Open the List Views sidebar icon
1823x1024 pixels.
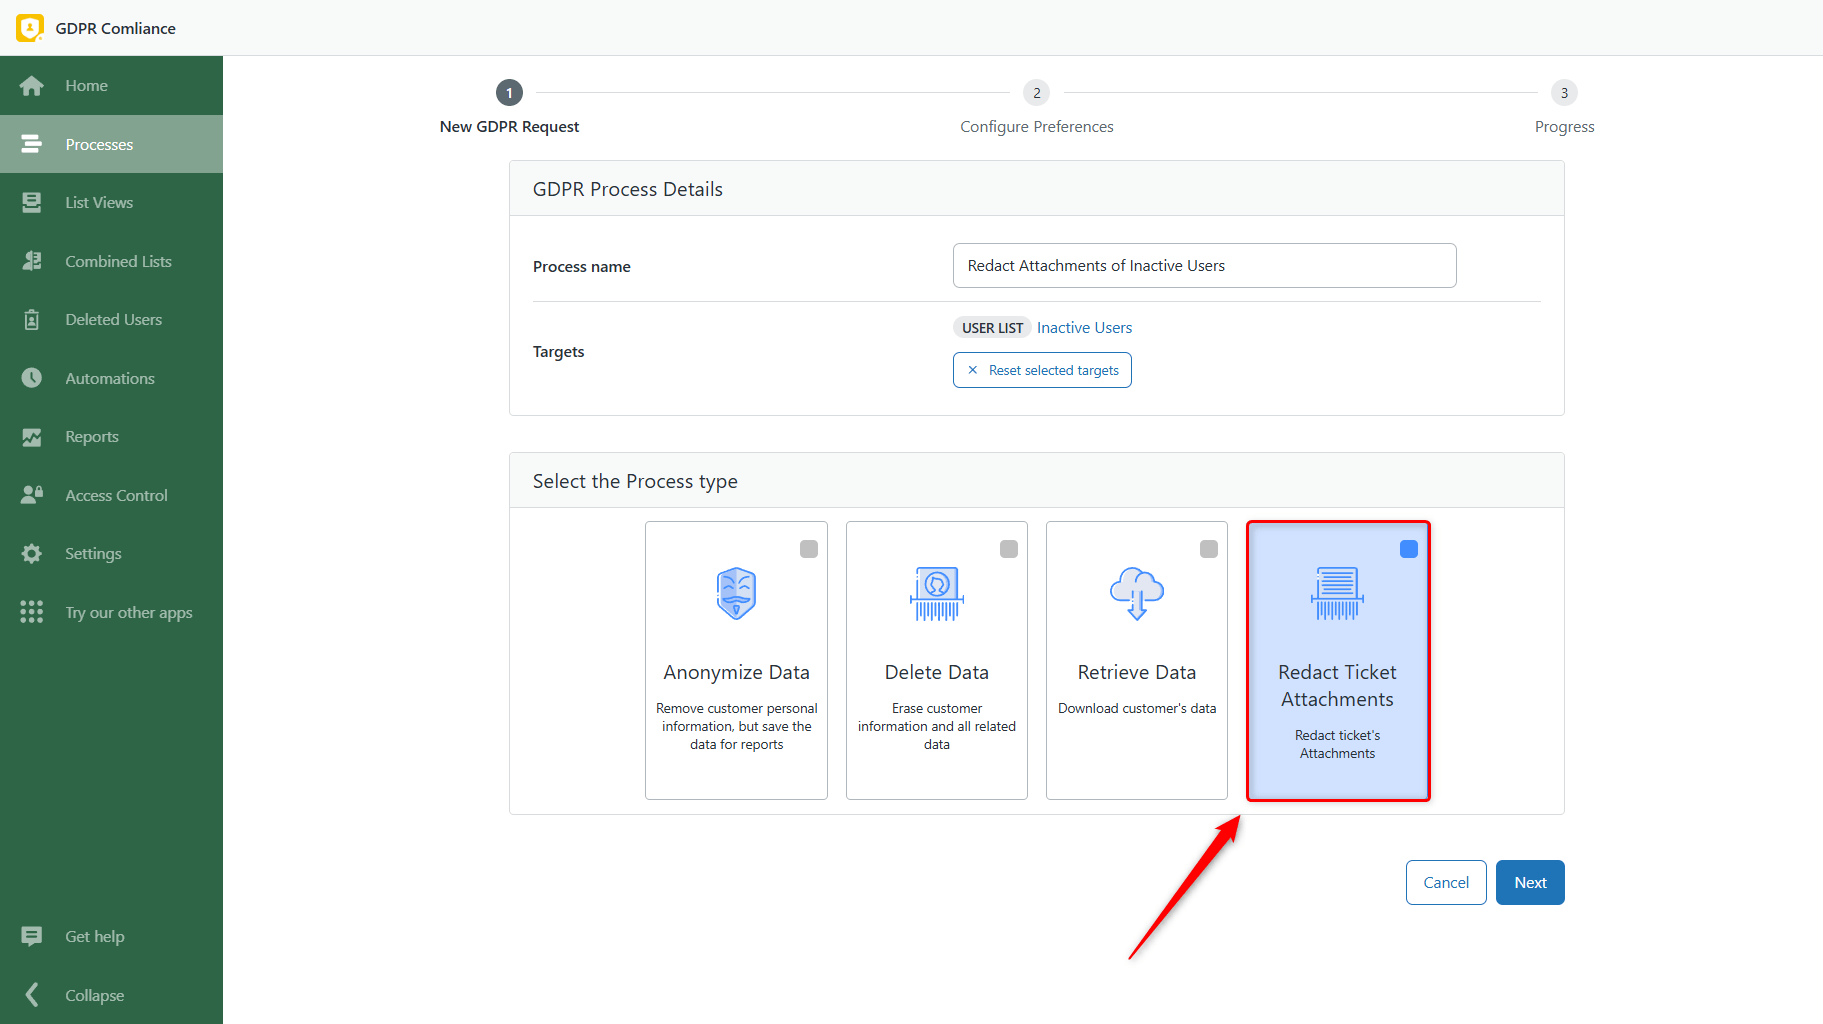(32, 203)
